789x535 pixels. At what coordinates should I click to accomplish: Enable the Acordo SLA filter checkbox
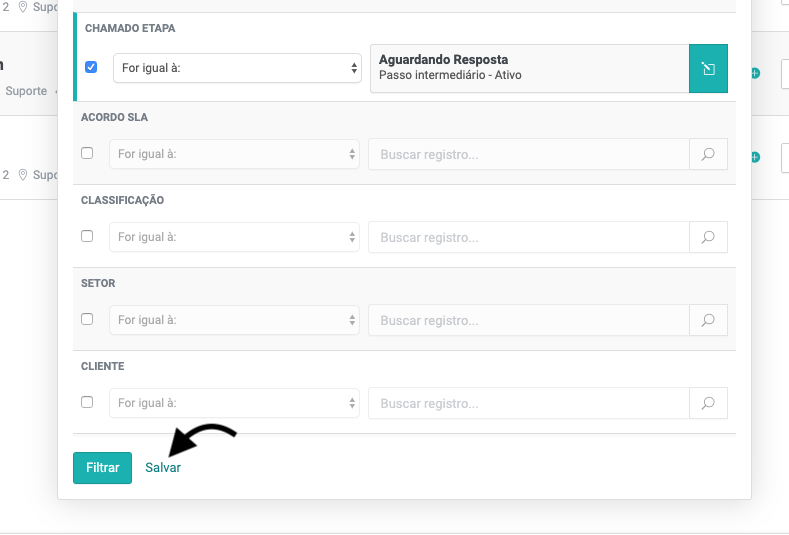tap(87, 154)
